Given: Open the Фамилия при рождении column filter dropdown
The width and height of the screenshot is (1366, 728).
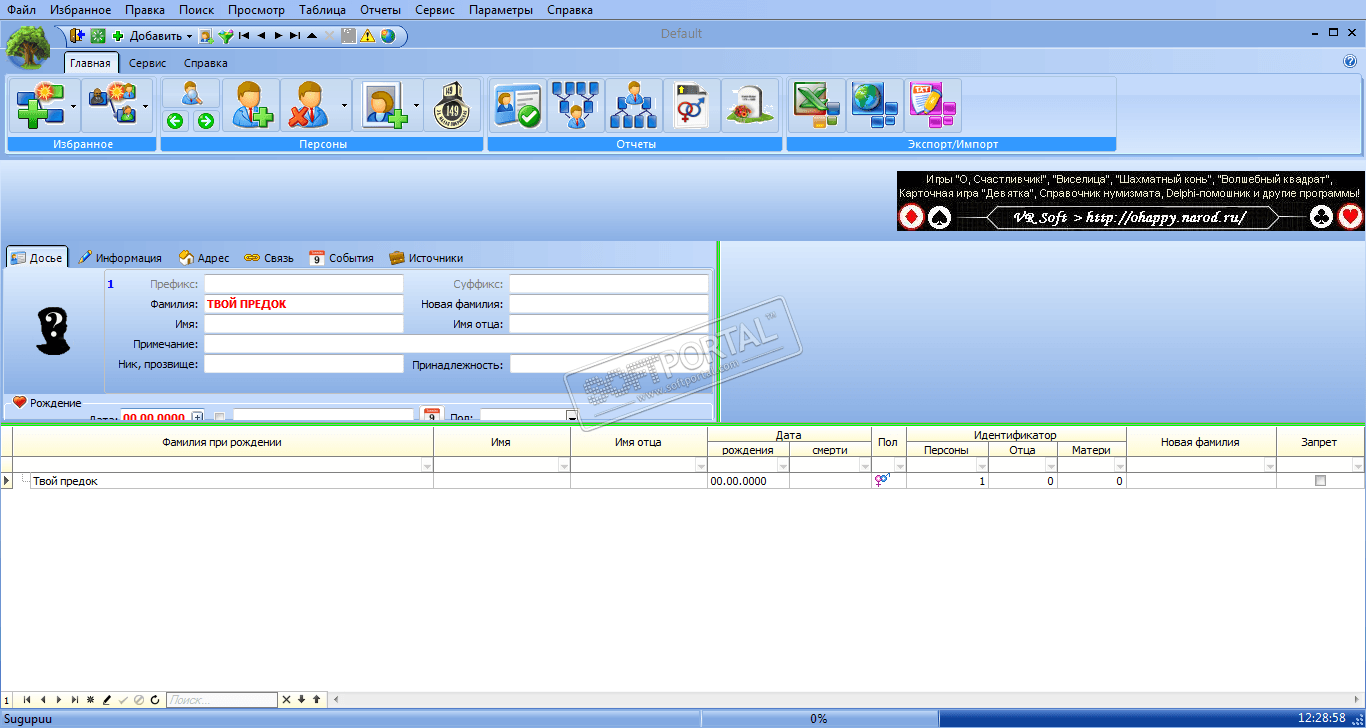Looking at the screenshot, I should [427, 466].
